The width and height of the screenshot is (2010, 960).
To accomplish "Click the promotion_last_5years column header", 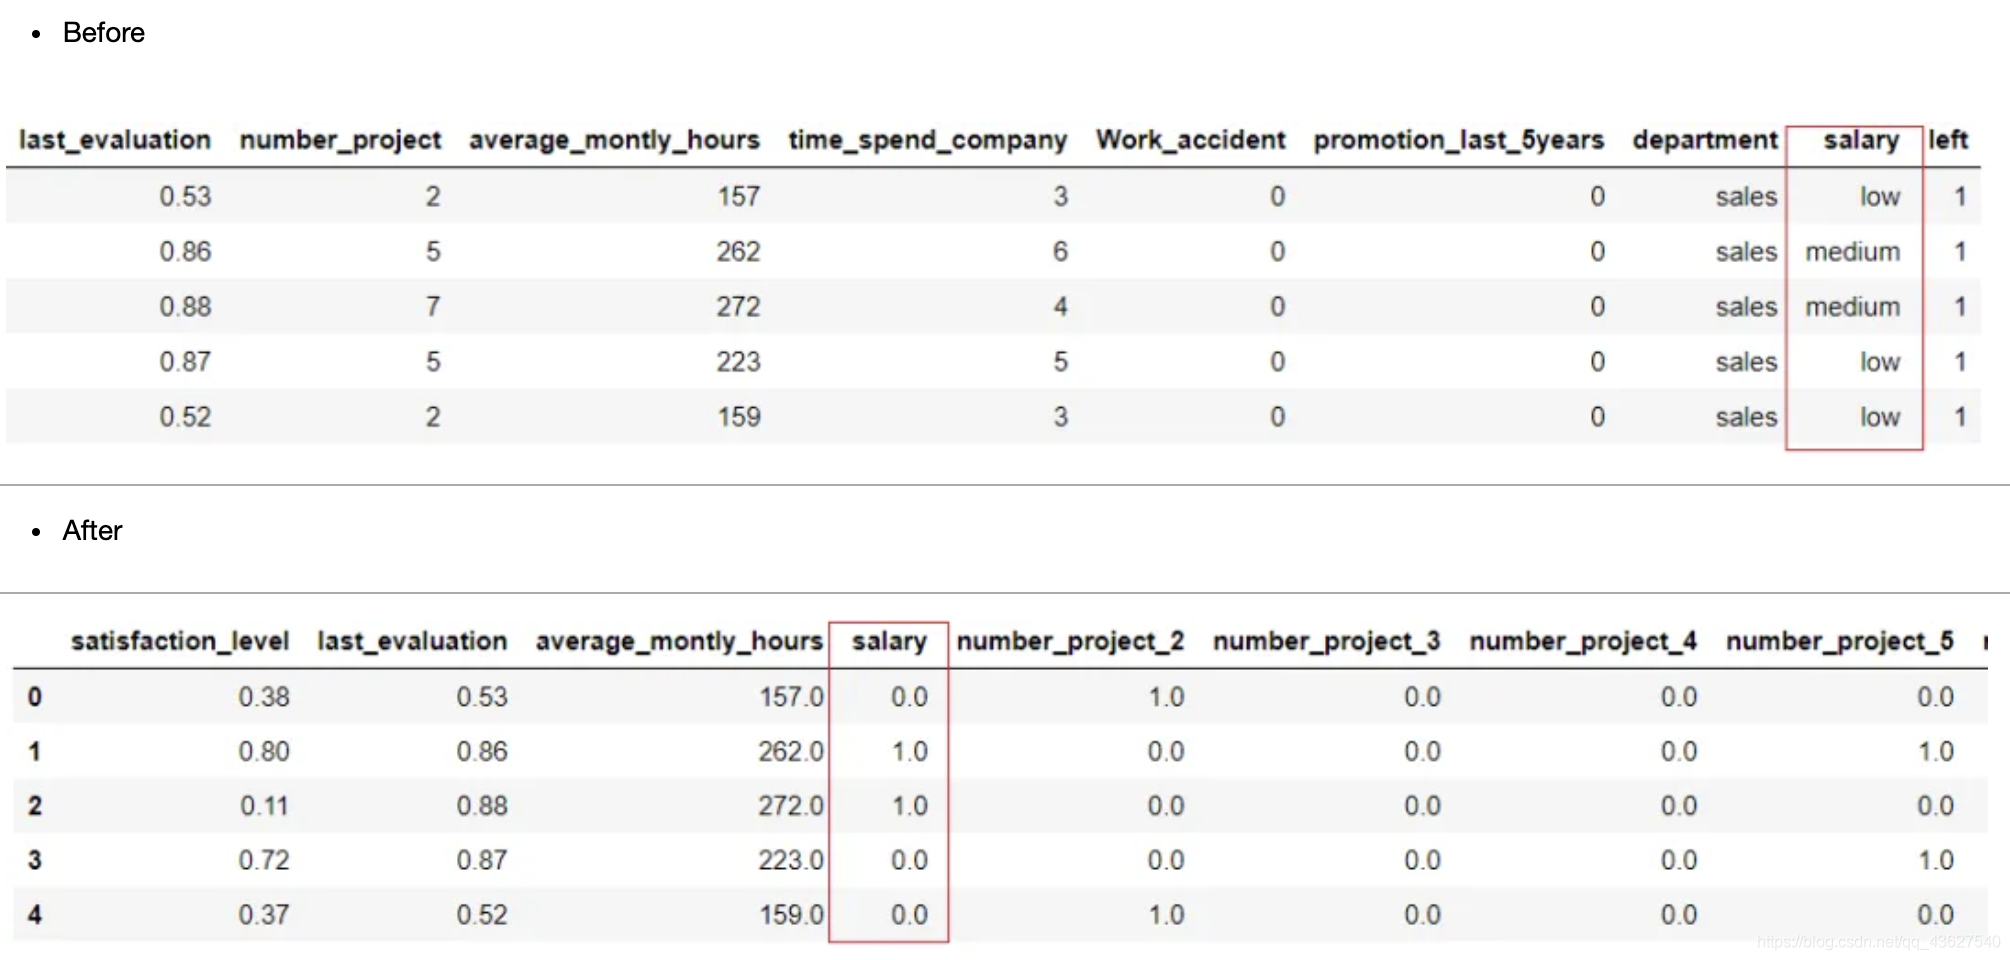I will (x=1458, y=140).
